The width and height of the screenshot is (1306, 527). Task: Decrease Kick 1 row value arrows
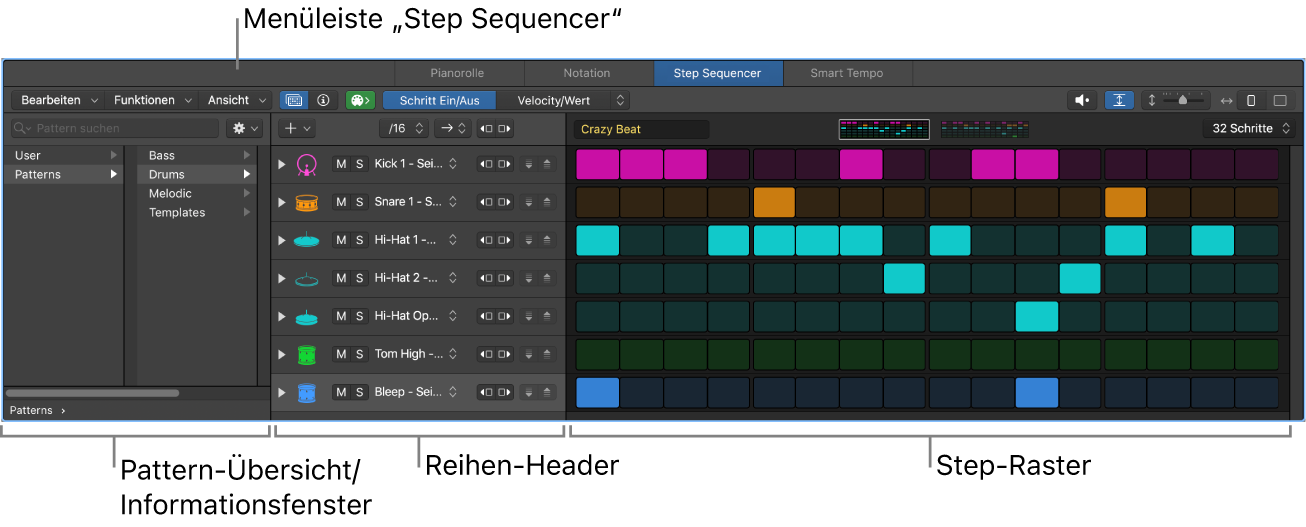529,164
